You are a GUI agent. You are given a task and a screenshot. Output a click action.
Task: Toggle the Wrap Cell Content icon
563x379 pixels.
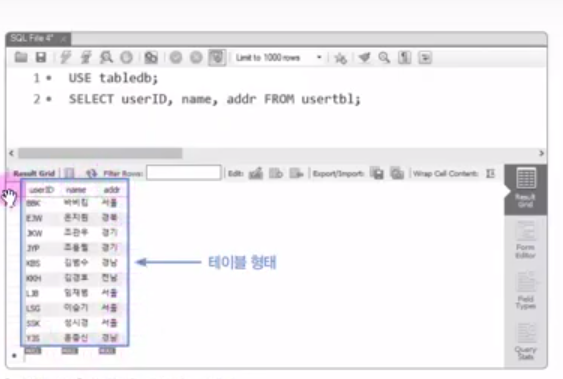click(490, 174)
